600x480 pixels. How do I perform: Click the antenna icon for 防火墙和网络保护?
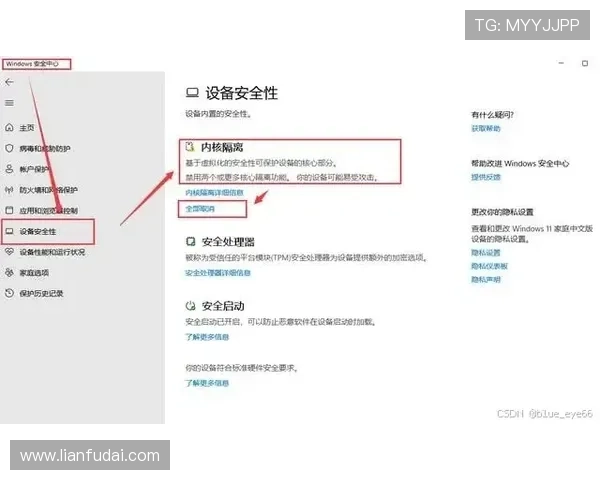click(x=10, y=189)
